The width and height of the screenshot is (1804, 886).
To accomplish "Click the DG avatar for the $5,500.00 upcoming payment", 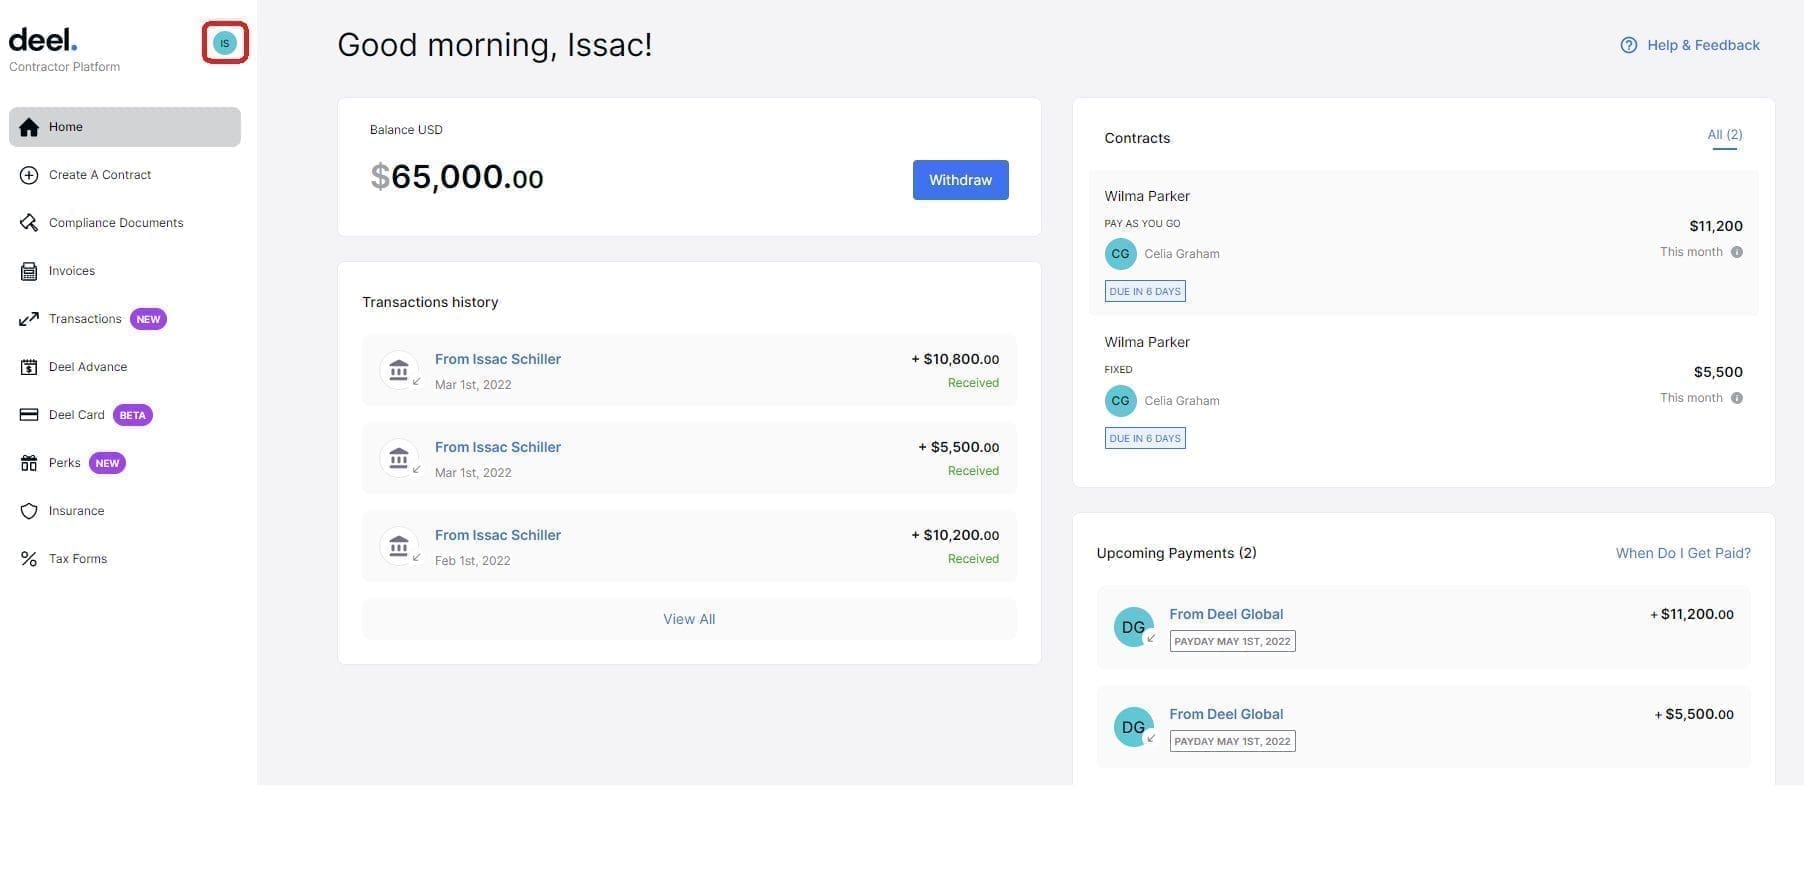I will (x=1133, y=727).
